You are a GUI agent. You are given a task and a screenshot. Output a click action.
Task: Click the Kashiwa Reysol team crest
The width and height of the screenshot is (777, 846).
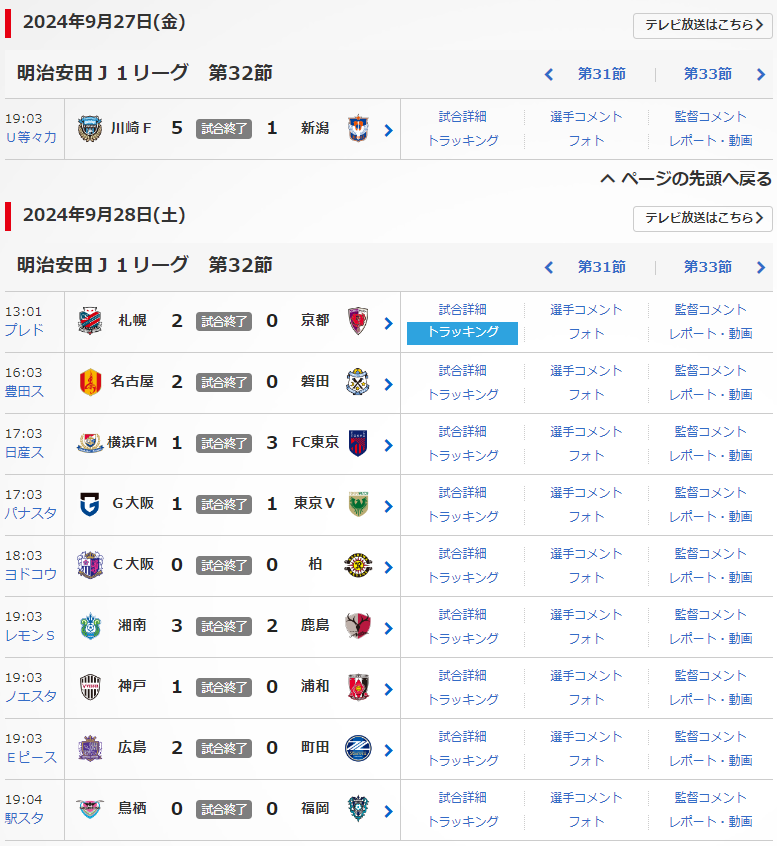(358, 565)
